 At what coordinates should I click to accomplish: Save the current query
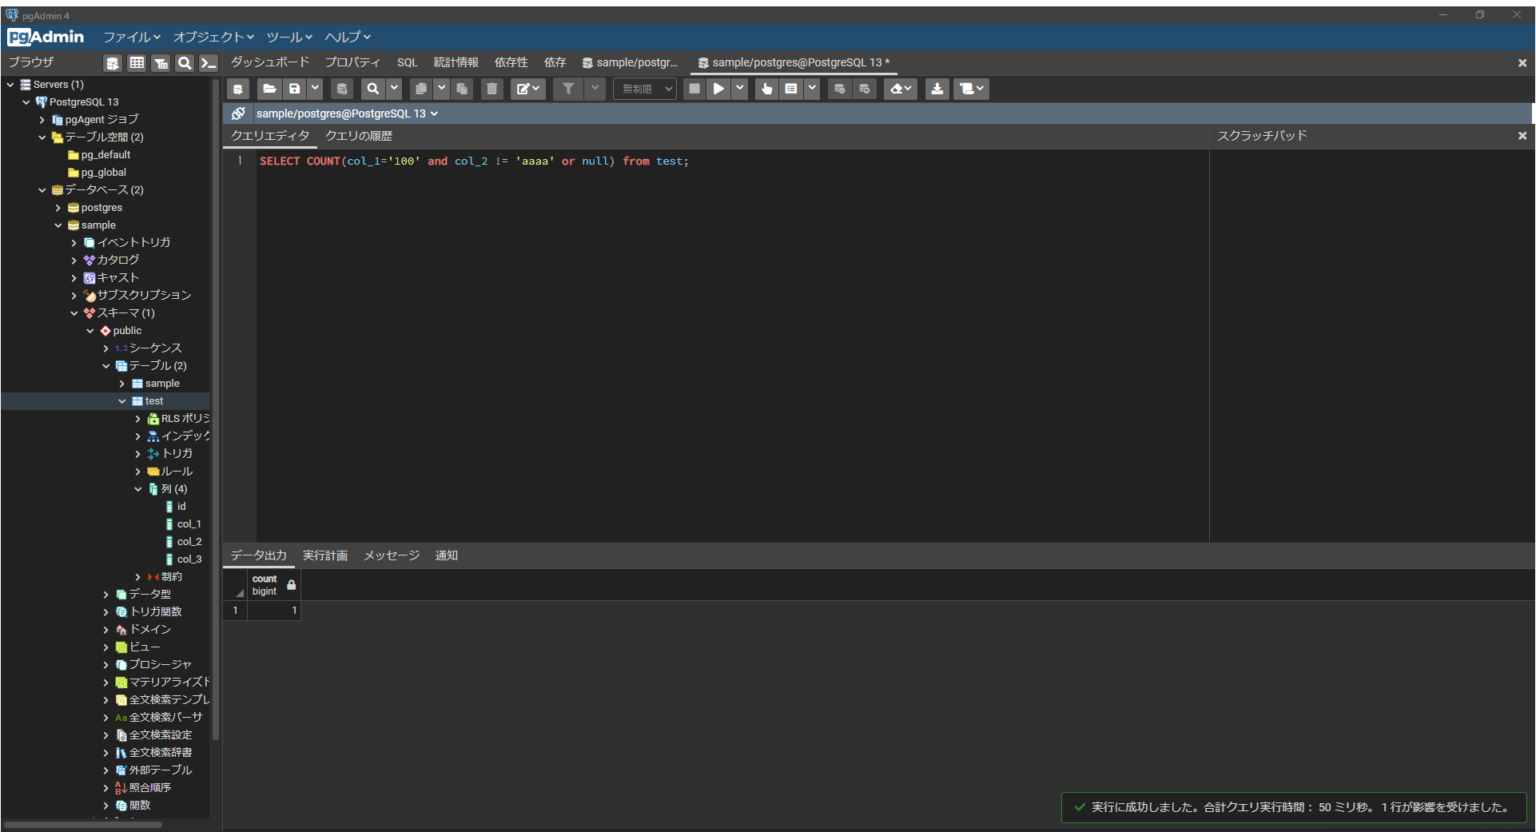pos(293,89)
